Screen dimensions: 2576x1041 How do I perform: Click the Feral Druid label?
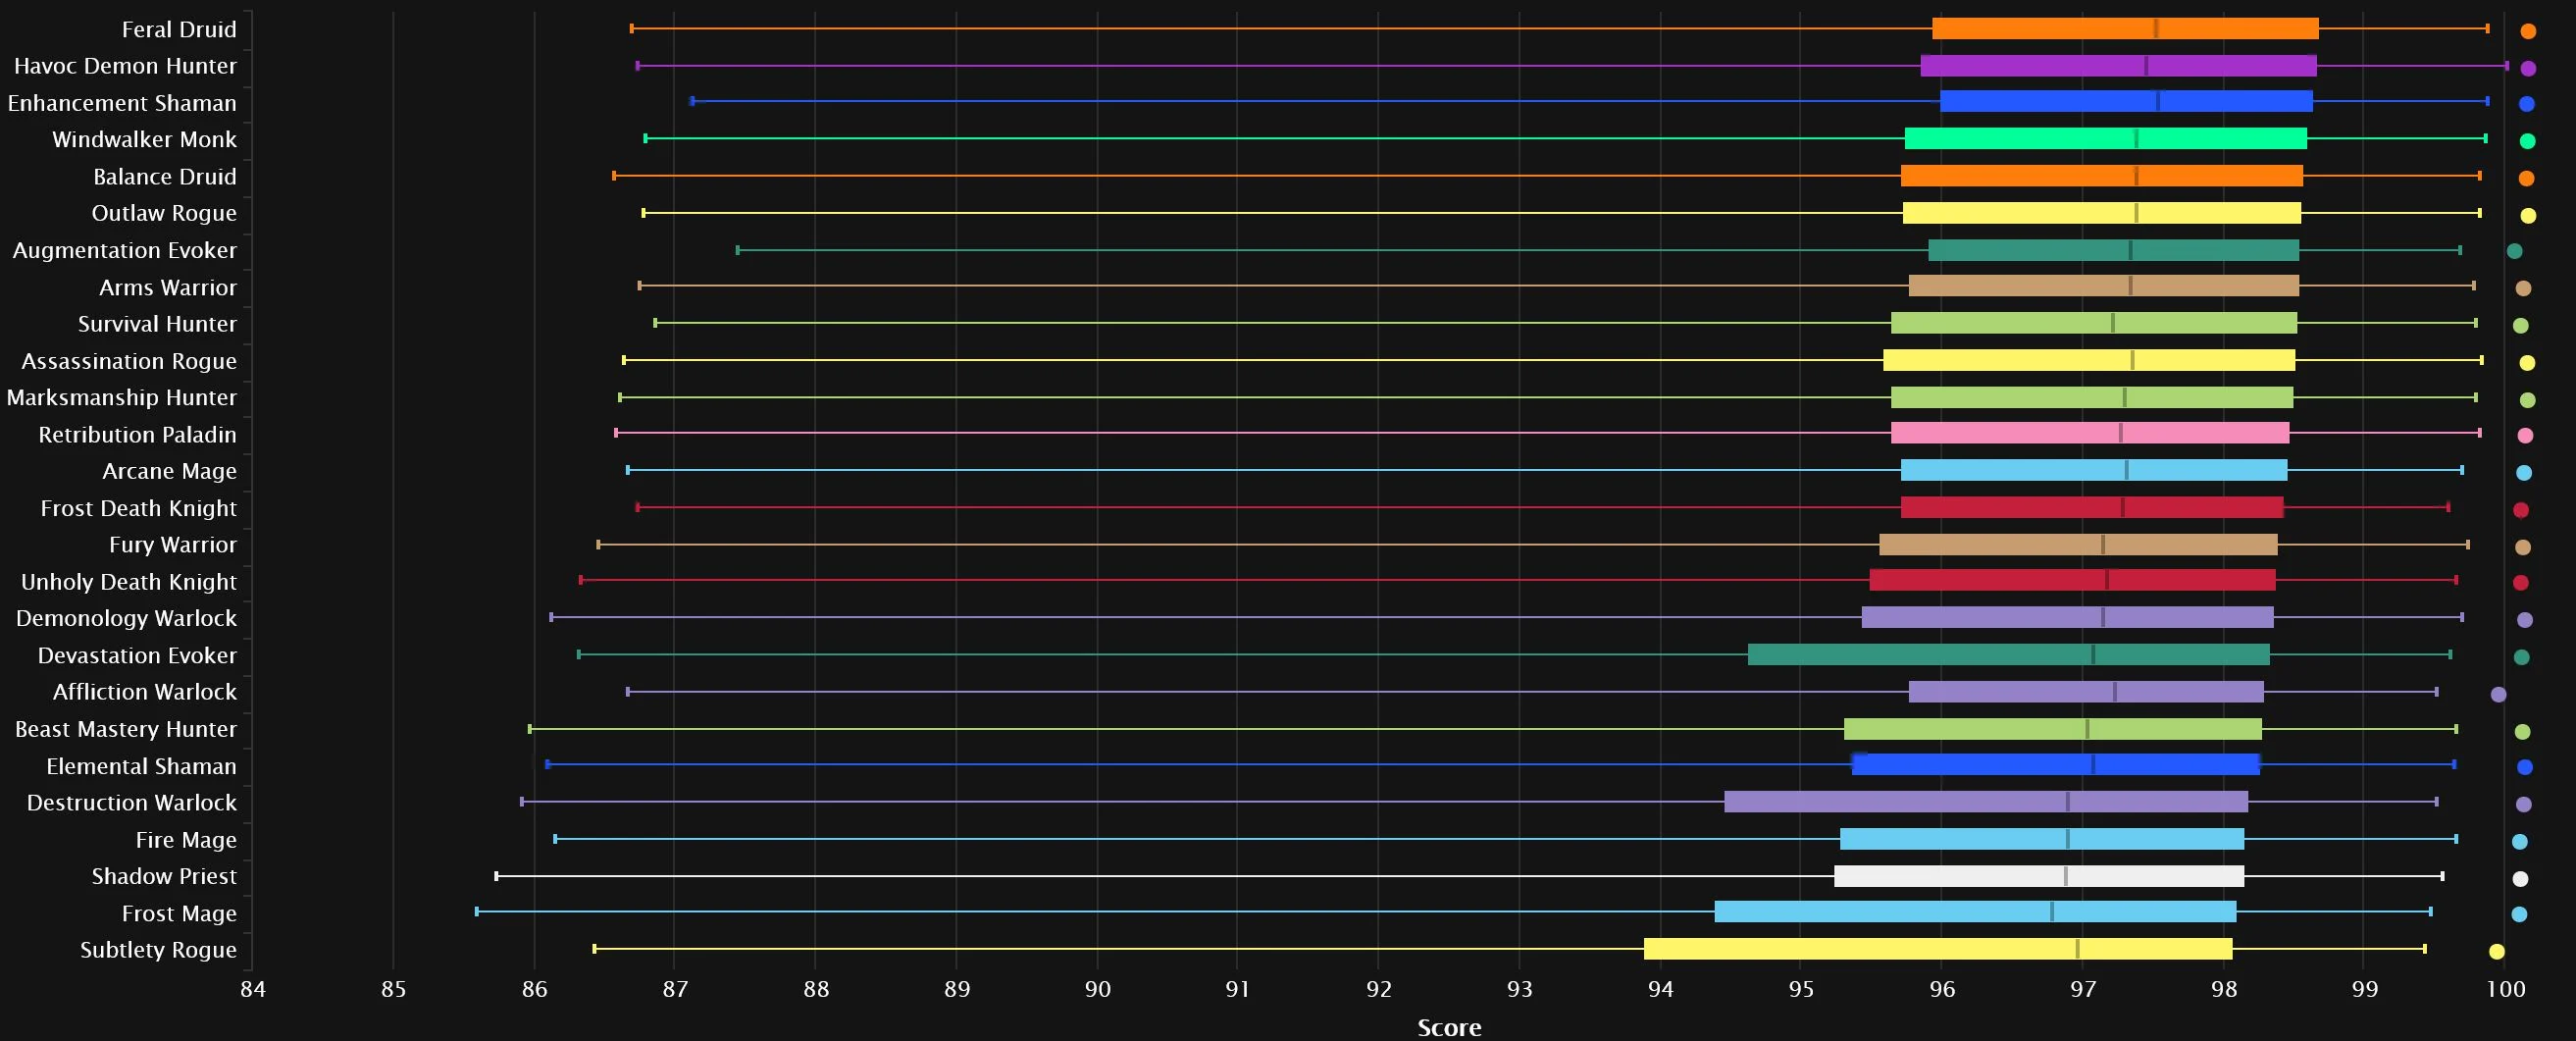click(179, 30)
